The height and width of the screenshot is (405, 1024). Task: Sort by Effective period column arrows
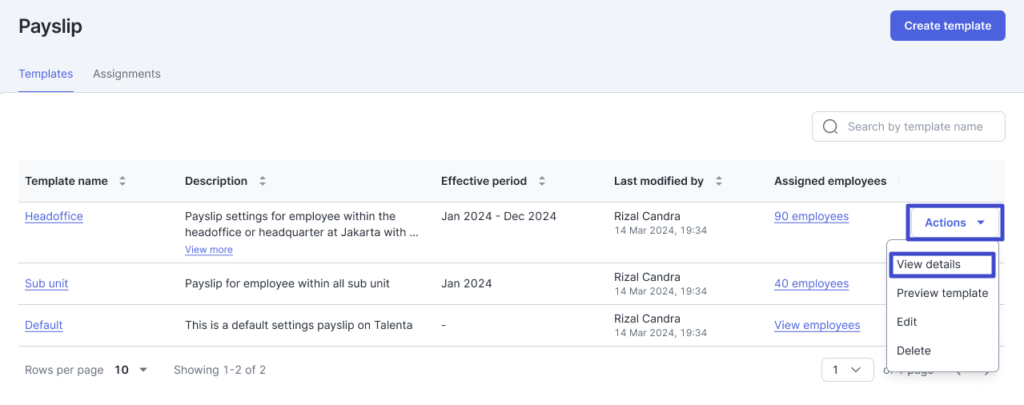541,181
